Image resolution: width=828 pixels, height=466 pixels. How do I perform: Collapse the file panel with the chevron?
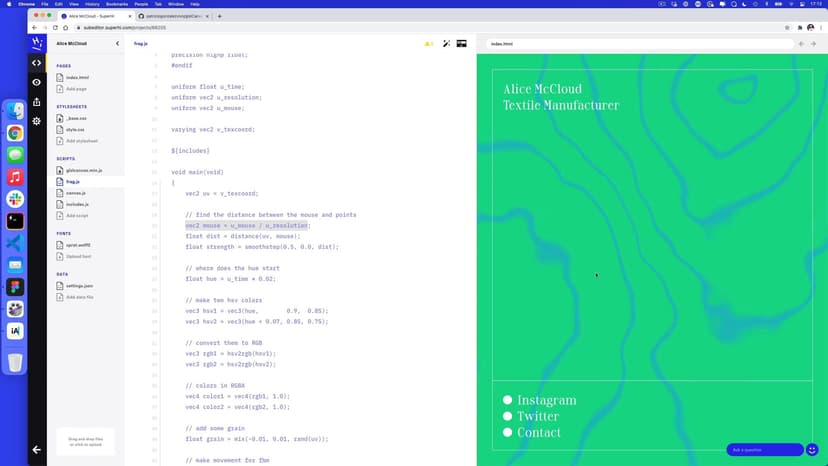[x=117, y=44]
